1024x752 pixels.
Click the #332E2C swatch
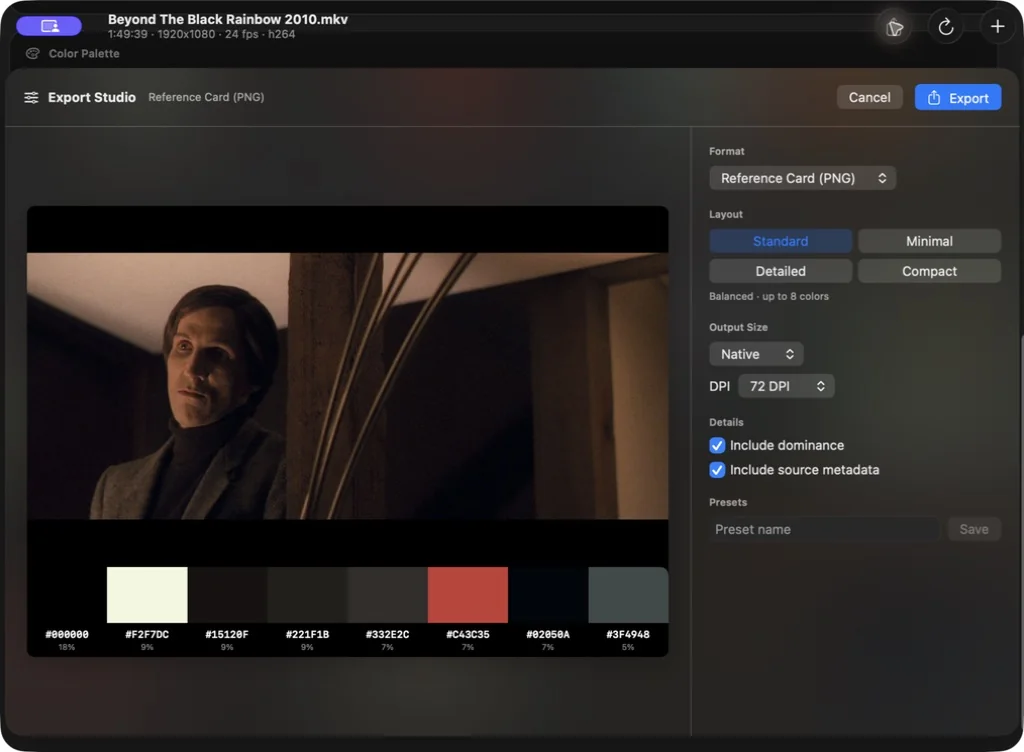coord(387,595)
